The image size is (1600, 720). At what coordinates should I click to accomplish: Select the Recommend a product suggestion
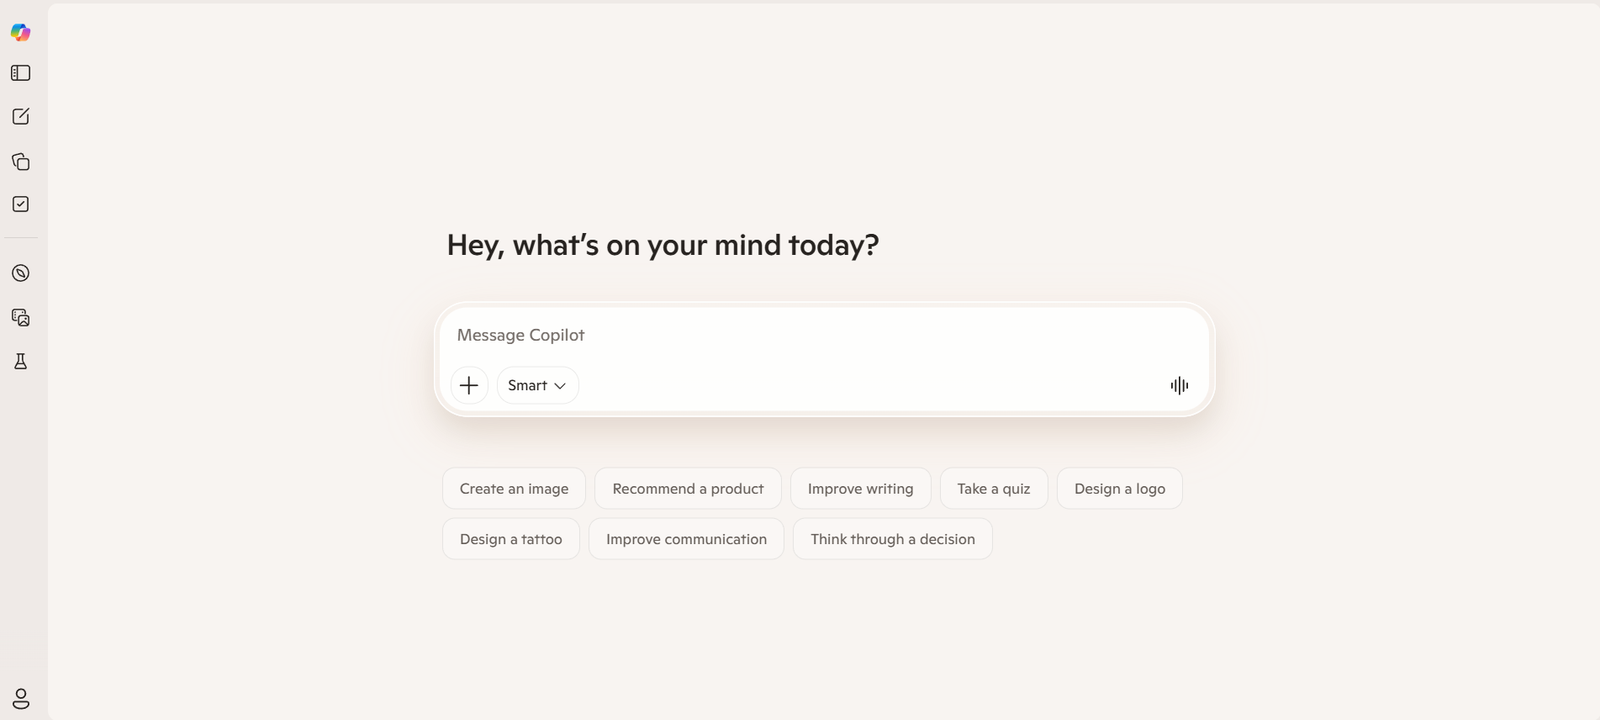(x=688, y=489)
